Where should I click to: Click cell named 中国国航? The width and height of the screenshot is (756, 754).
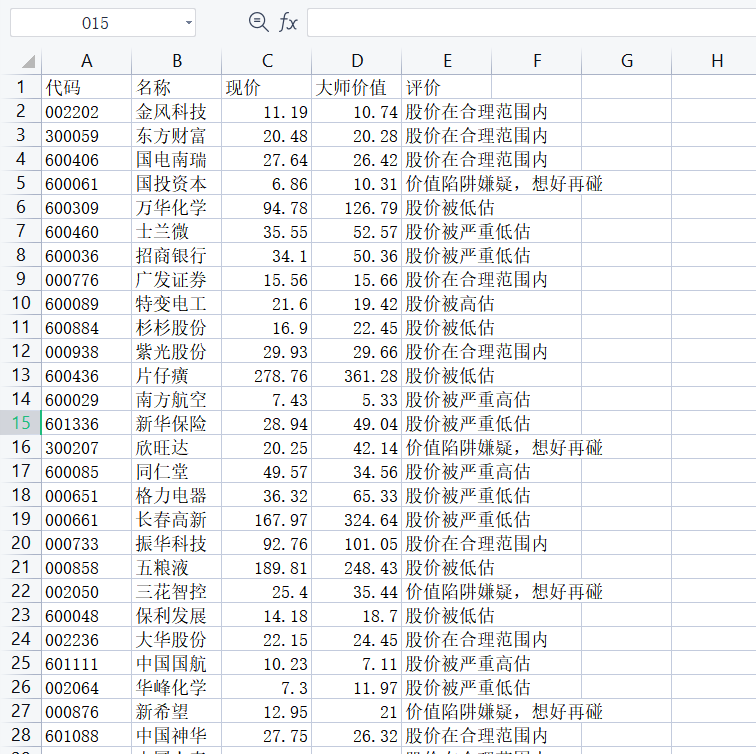click(176, 663)
